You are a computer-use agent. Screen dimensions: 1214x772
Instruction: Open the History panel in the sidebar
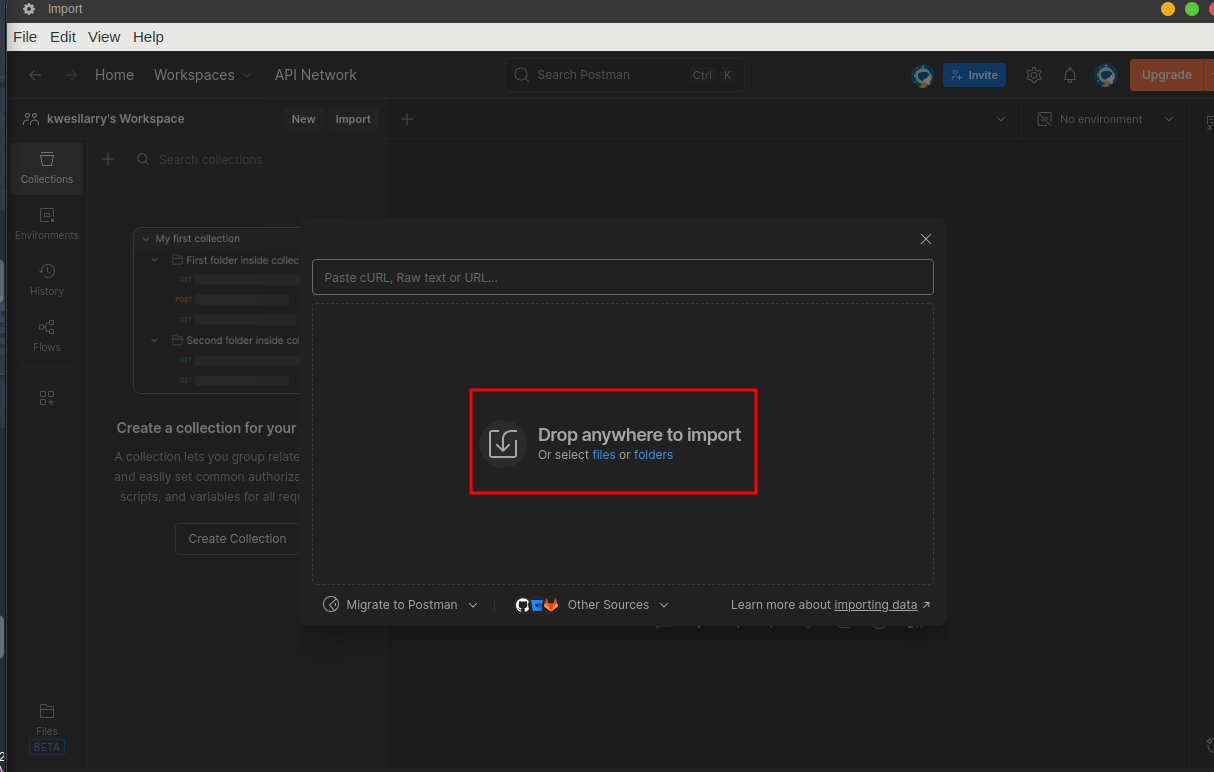pyautogui.click(x=46, y=277)
